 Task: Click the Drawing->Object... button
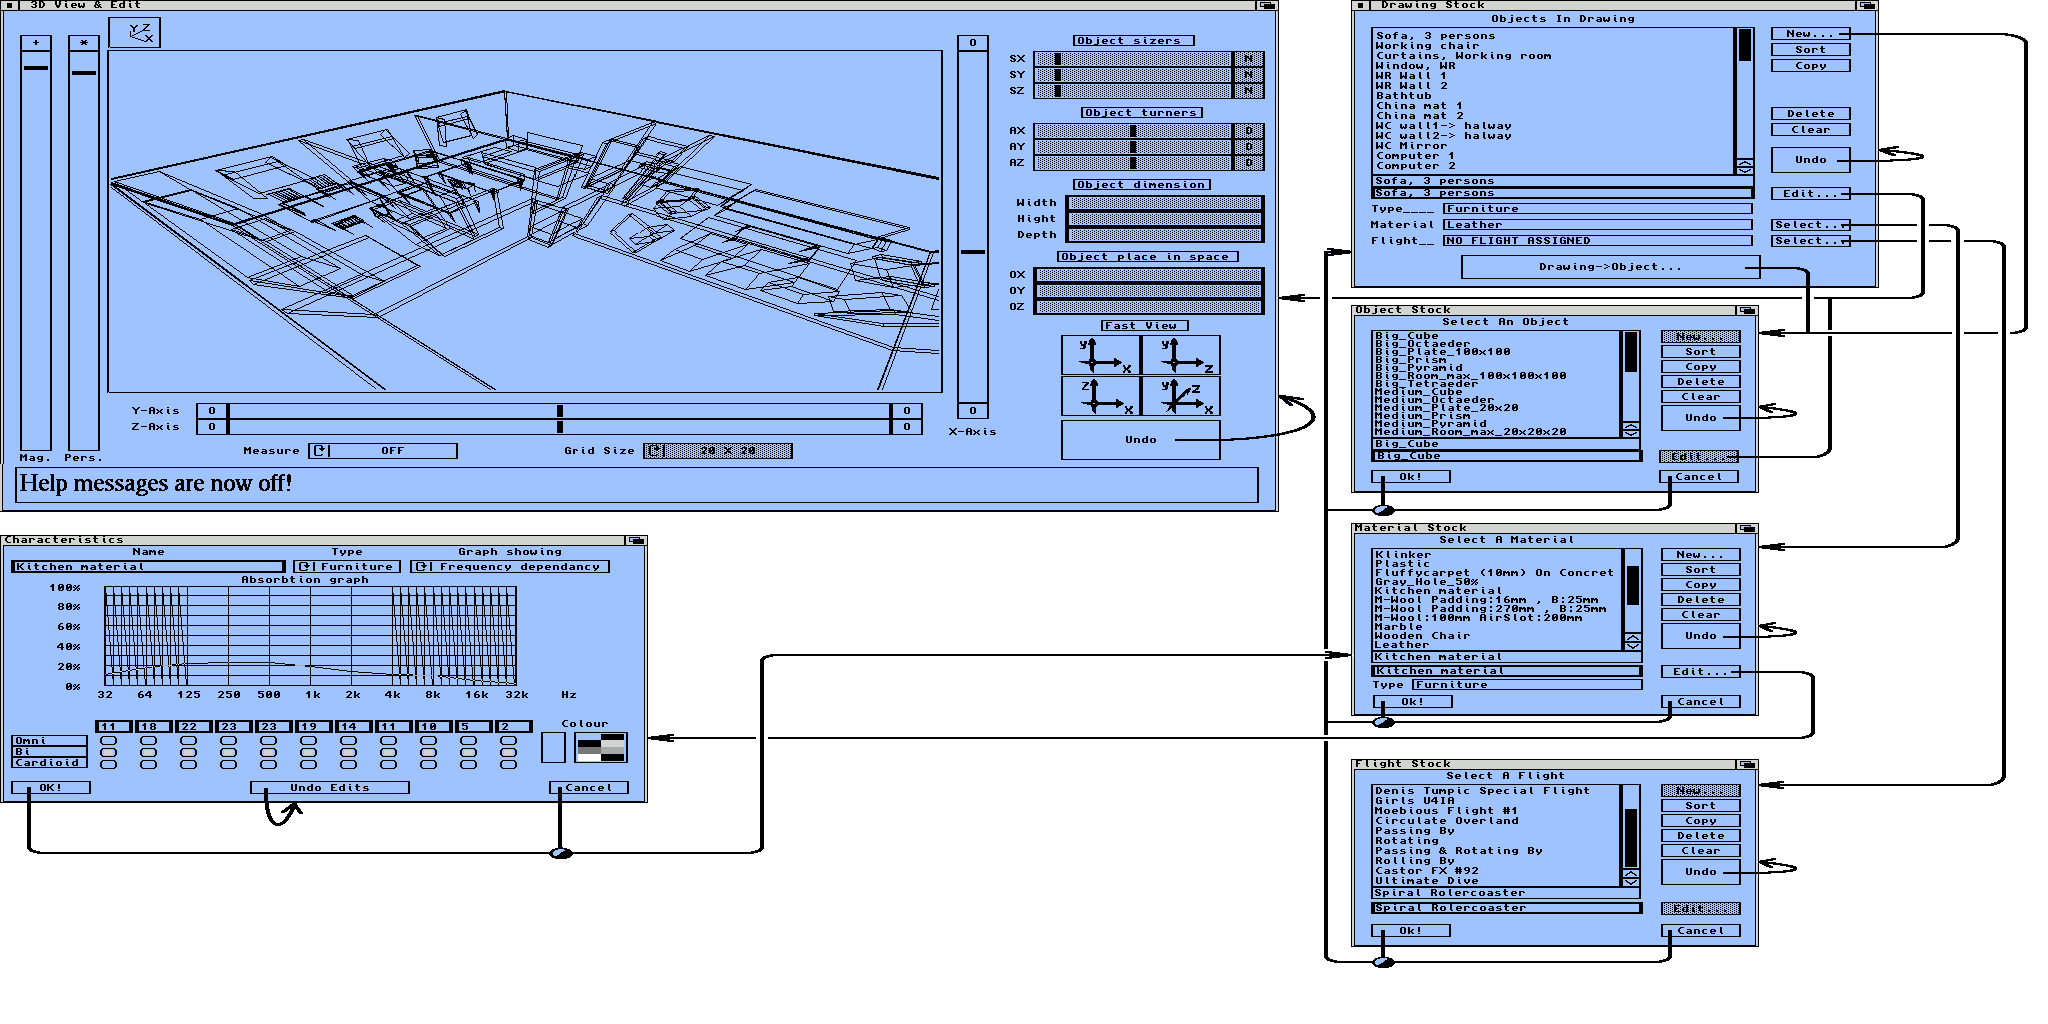(1609, 267)
